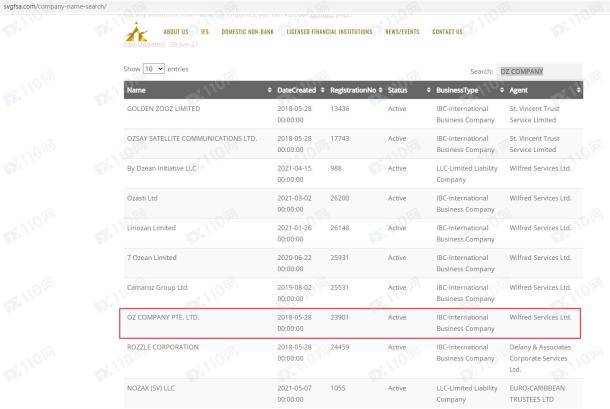The width and height of the screenshot is (610, 409).
Task: Click date 2019-08-02 cell
Action: point(294,293)
